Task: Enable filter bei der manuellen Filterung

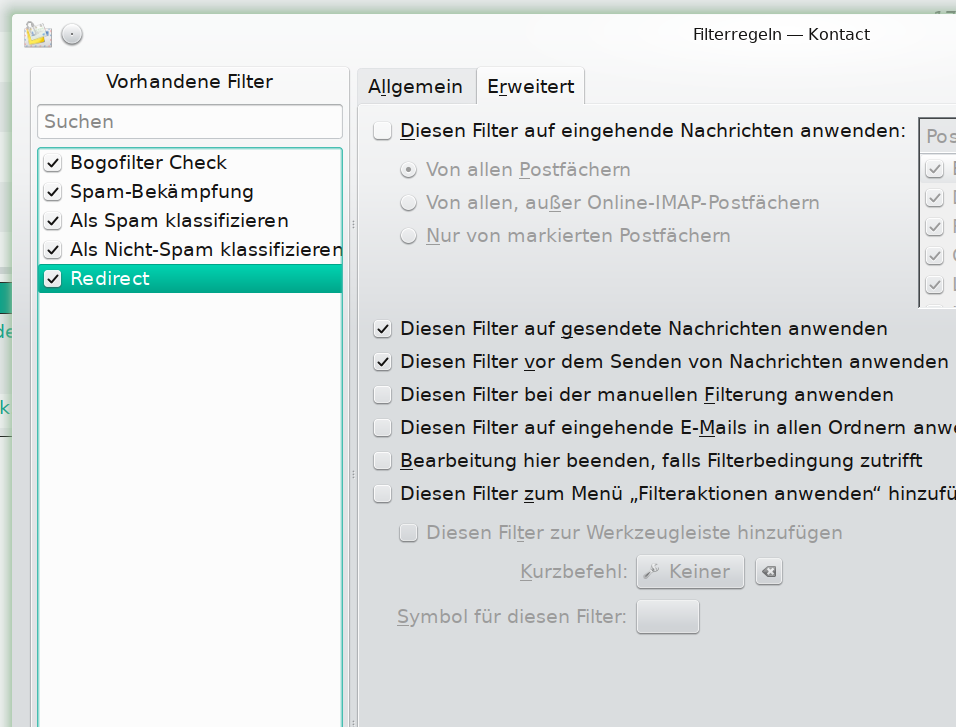Action: pyautogui.click(x=382, y=395)
